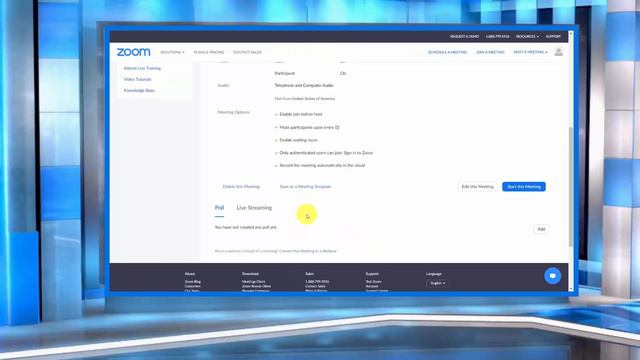Open Attend Live Training sidebar link
The width and height of the screenshot is (640, 360).
point(142,68)
